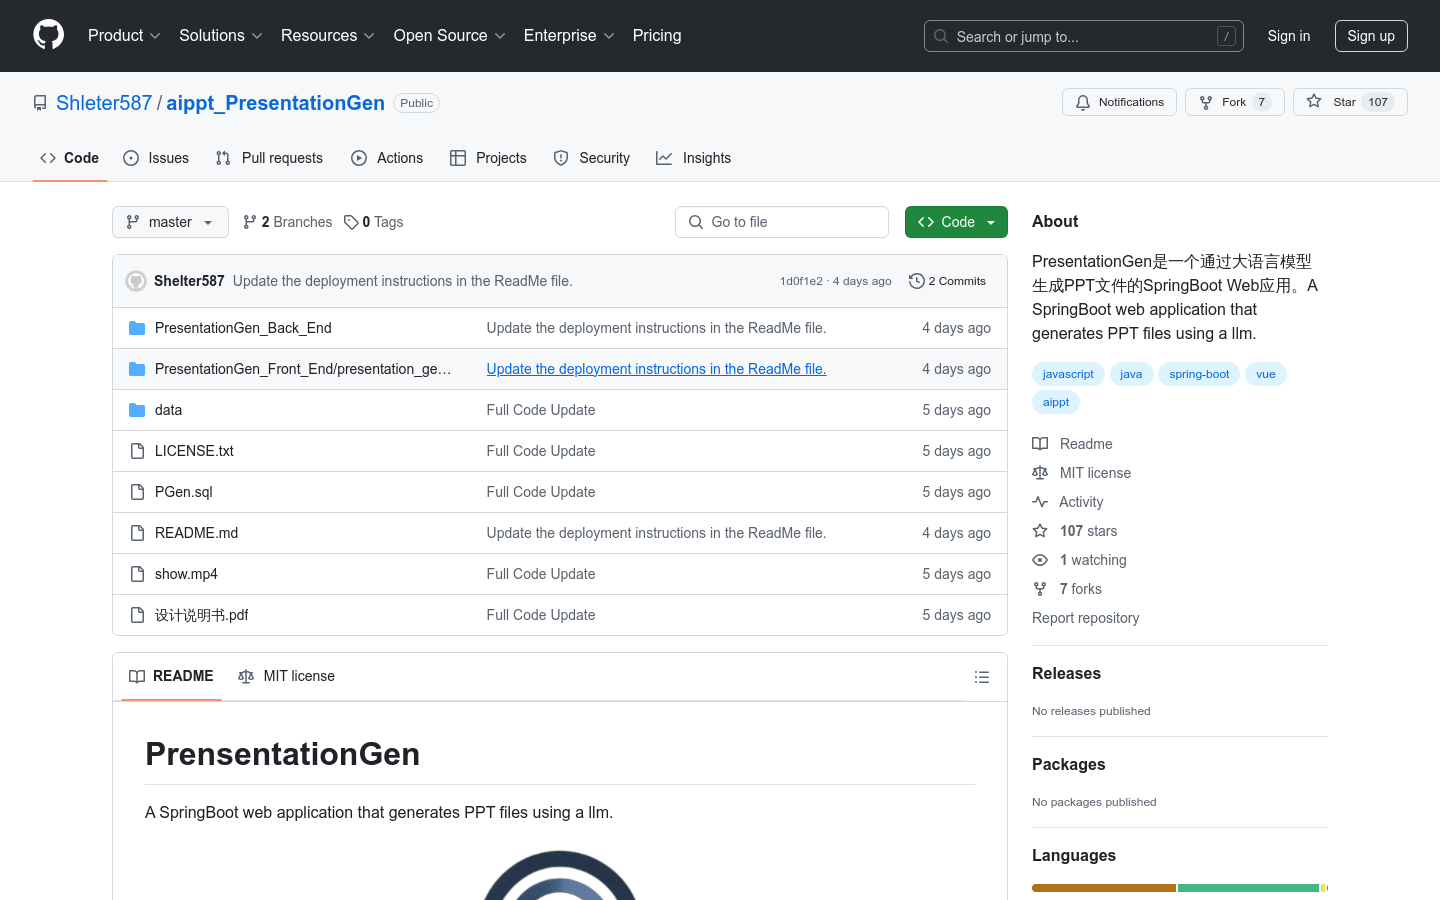
Task: Click the javascript topic tag
Action: 1068,374
